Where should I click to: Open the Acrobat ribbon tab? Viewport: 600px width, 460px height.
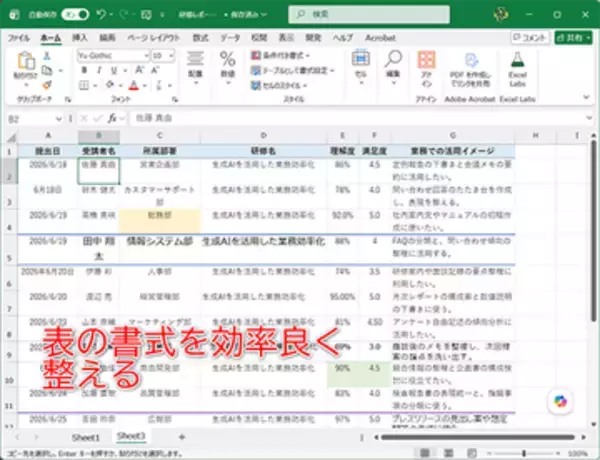380,38
